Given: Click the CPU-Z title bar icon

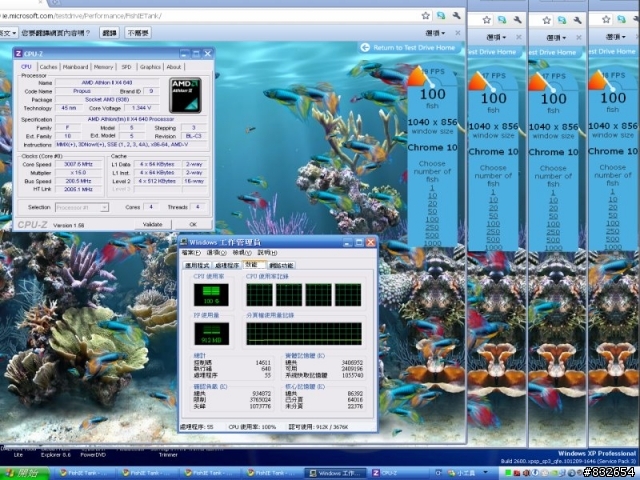Looking at the screenshot, I should [x=18, y=54].
